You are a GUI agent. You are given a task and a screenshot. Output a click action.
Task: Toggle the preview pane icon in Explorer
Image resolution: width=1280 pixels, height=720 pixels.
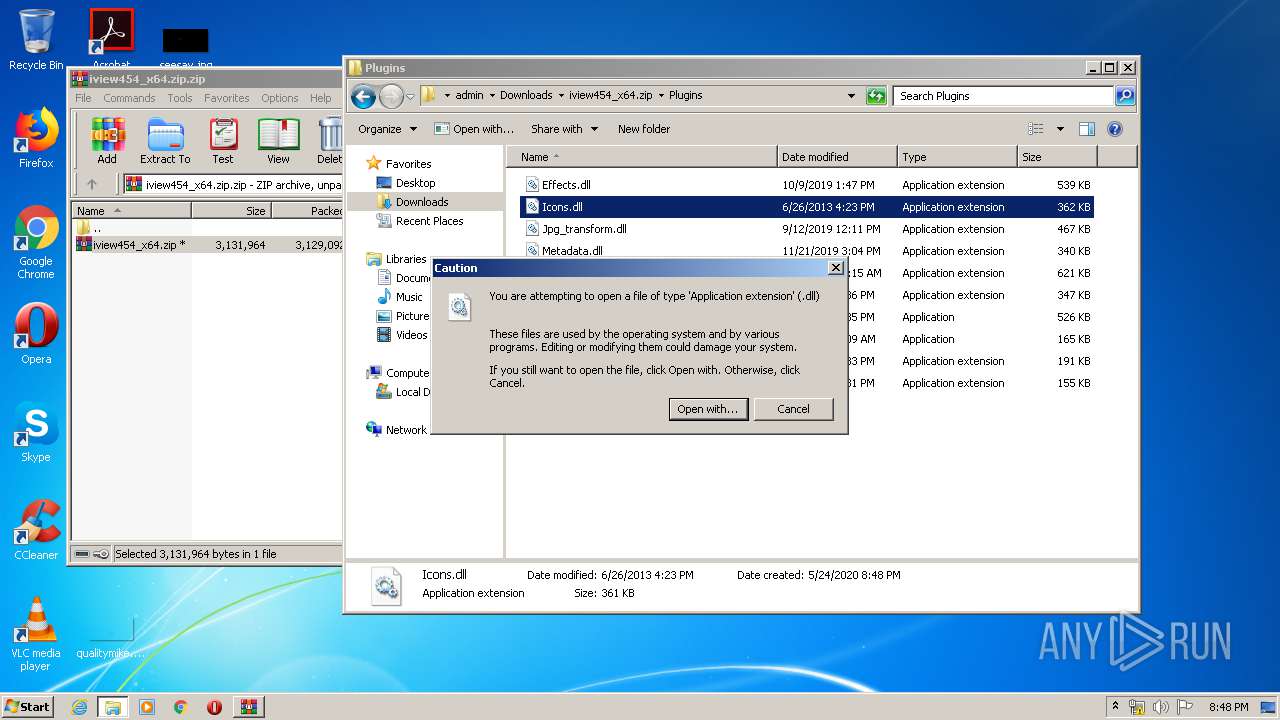[x=1087, y=129]
